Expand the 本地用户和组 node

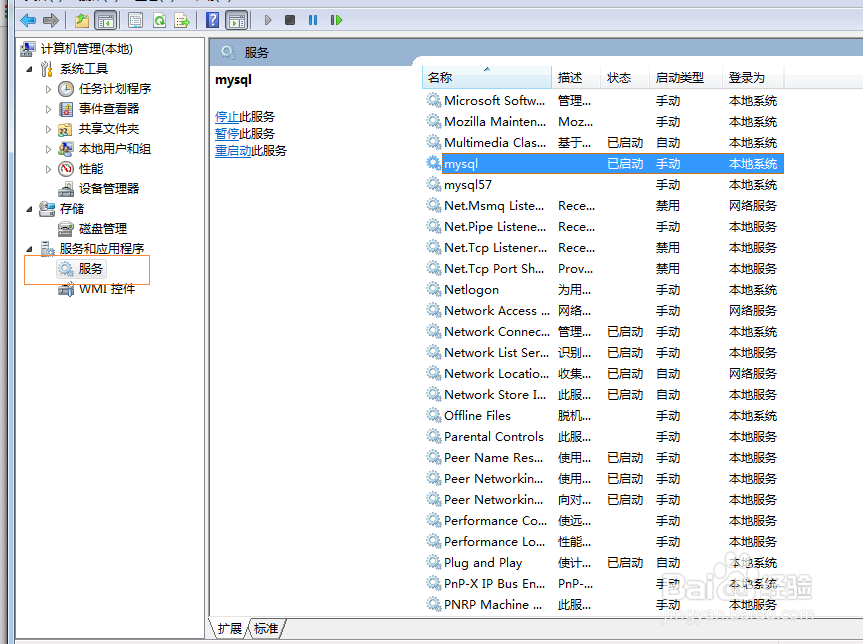click(x=46, y=148)
